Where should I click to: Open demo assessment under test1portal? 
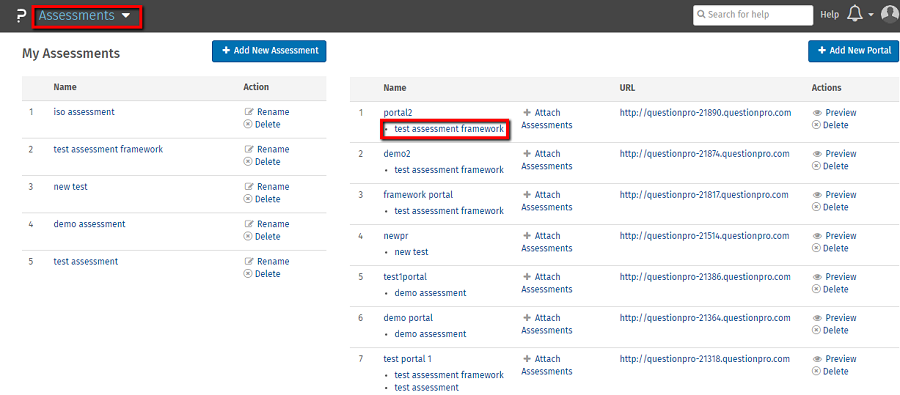[x=430, y=293]
